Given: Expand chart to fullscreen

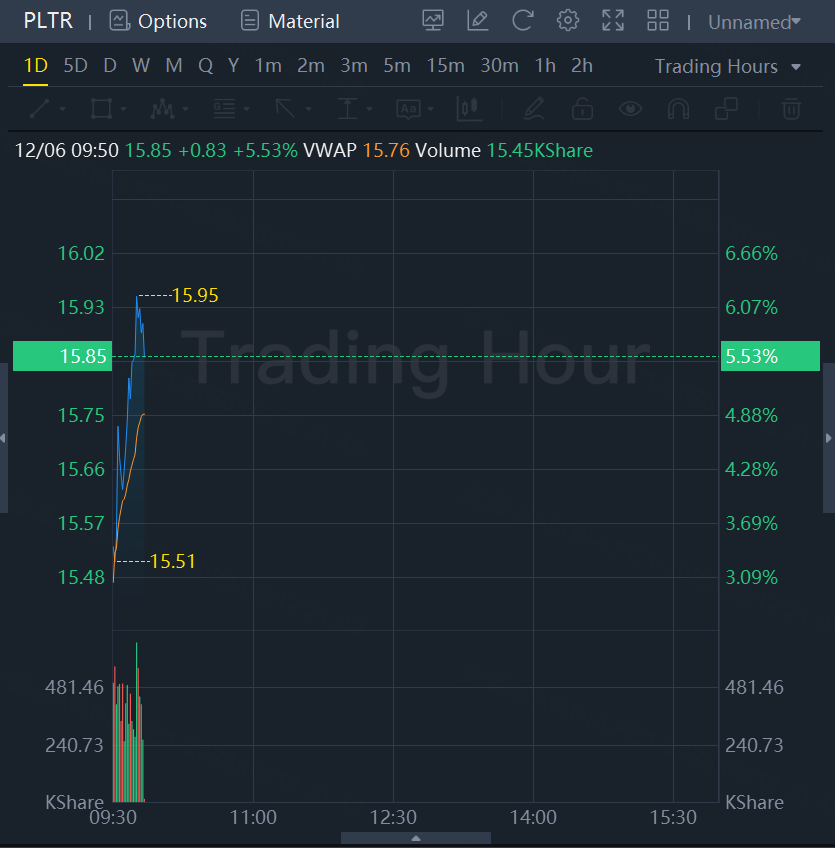Looking at the screenshot, I should pyautogui.click(x=613, y=21).
